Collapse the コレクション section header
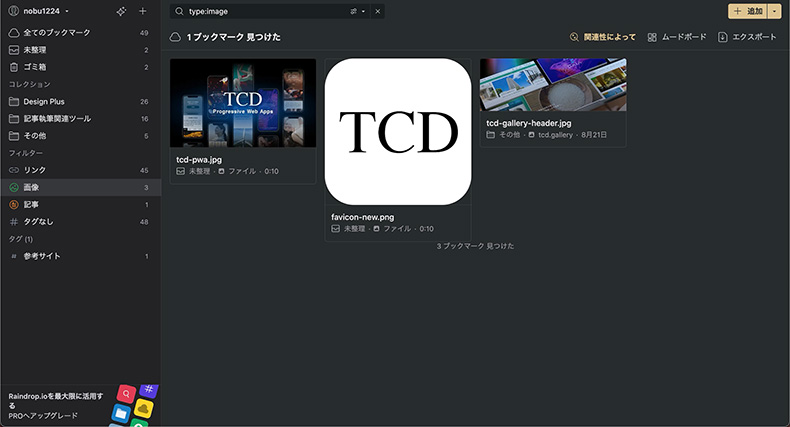 pyautogui.click(x=30, y=84)
